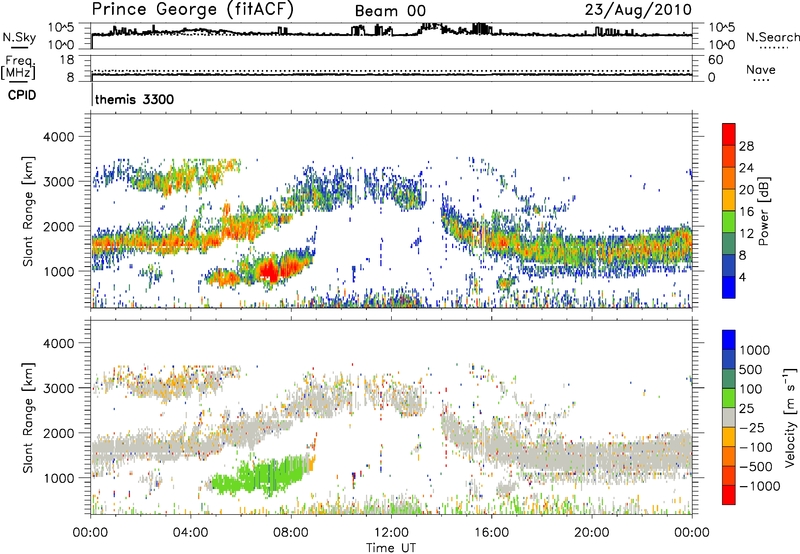The height and width of the screenshot is (554, 800).
Task: Click the '4000' tick of power panel
Action: click(59, 137)
